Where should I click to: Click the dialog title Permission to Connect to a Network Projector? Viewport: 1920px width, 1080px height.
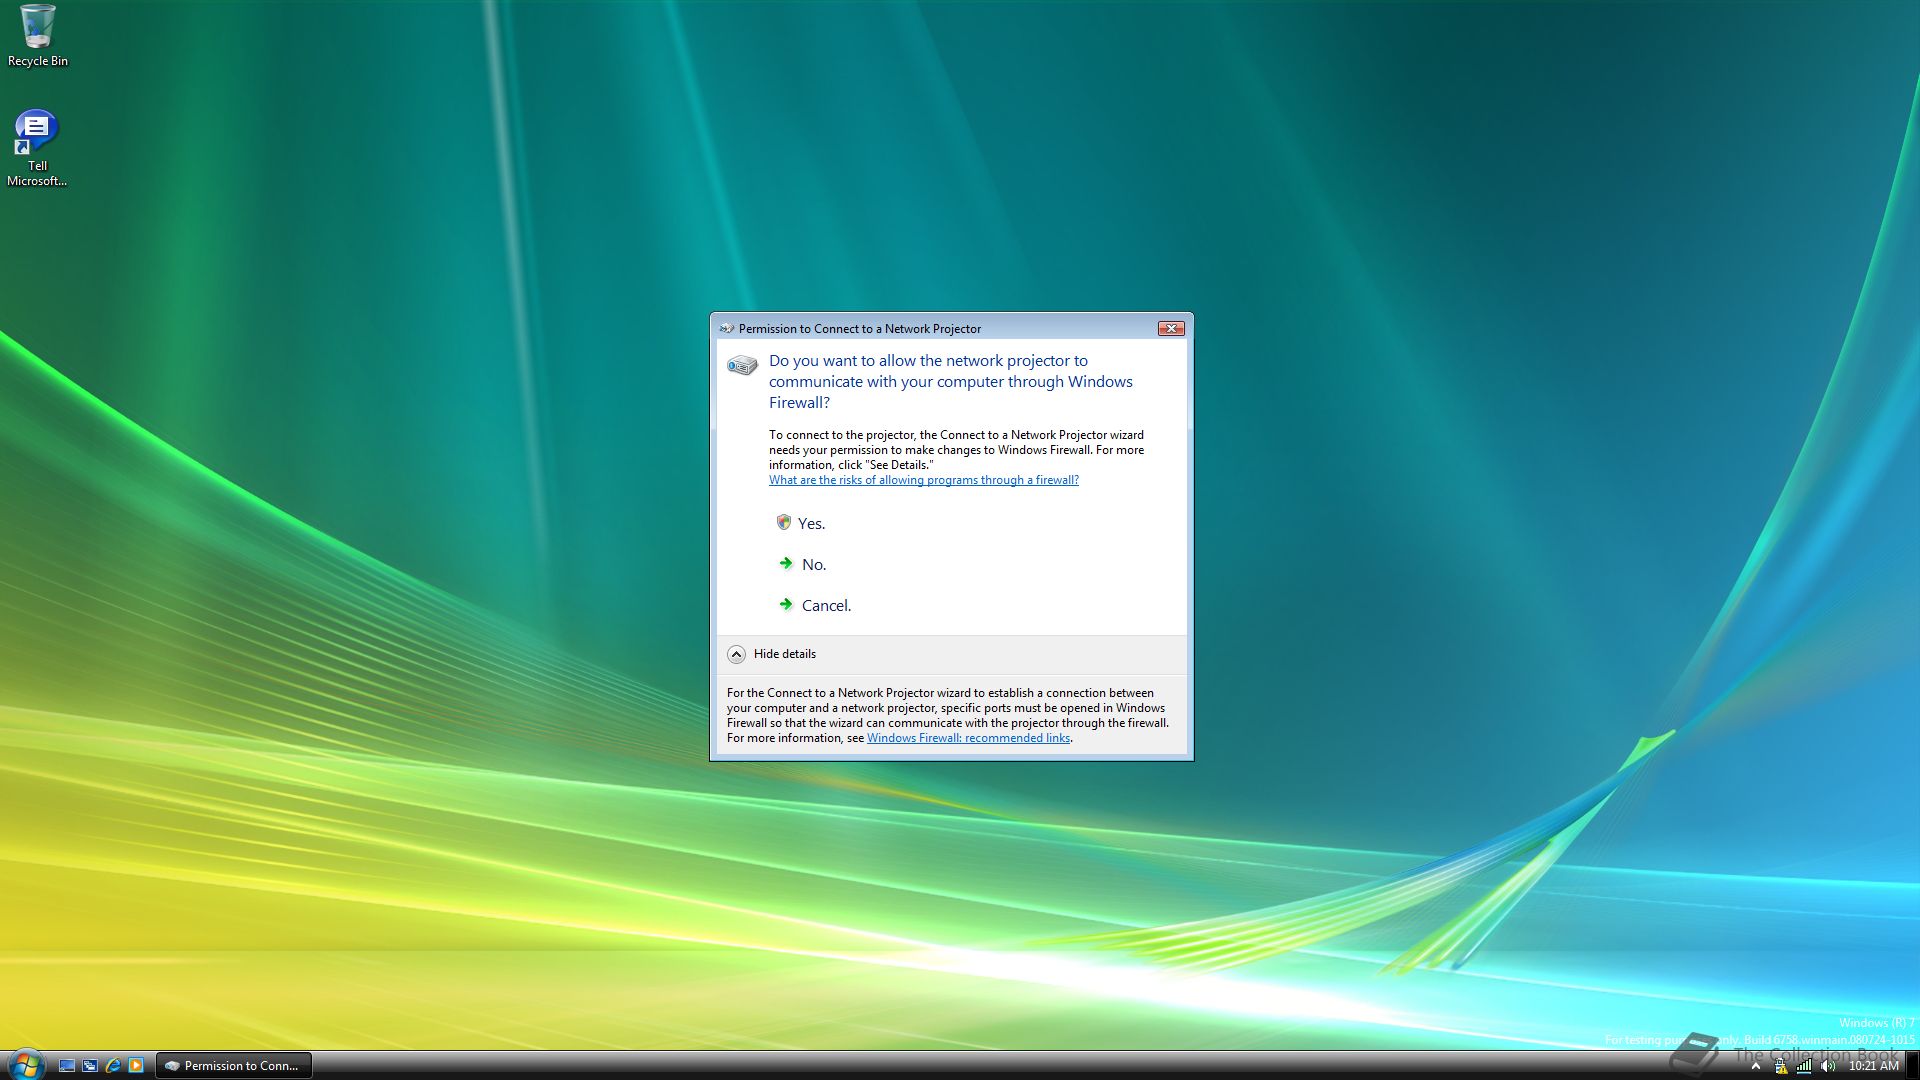(860, 329)
